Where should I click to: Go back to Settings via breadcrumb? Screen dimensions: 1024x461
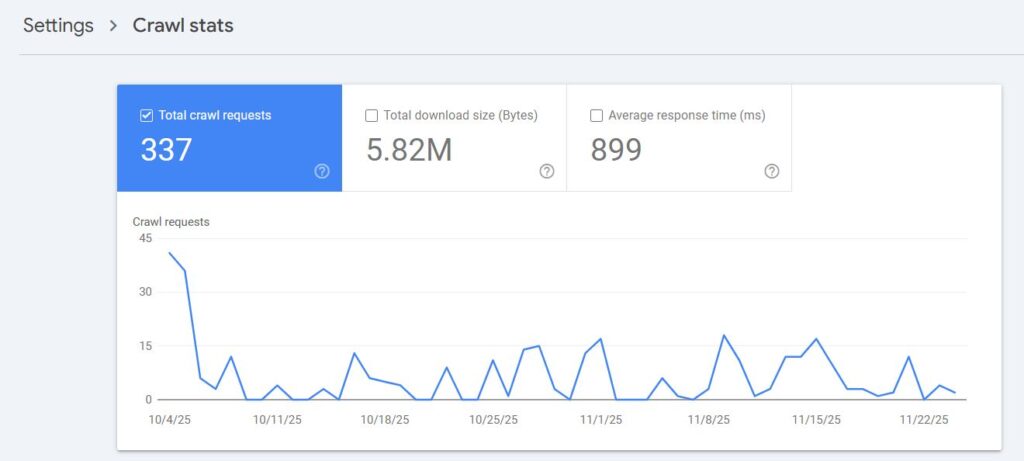click(58, 26)
